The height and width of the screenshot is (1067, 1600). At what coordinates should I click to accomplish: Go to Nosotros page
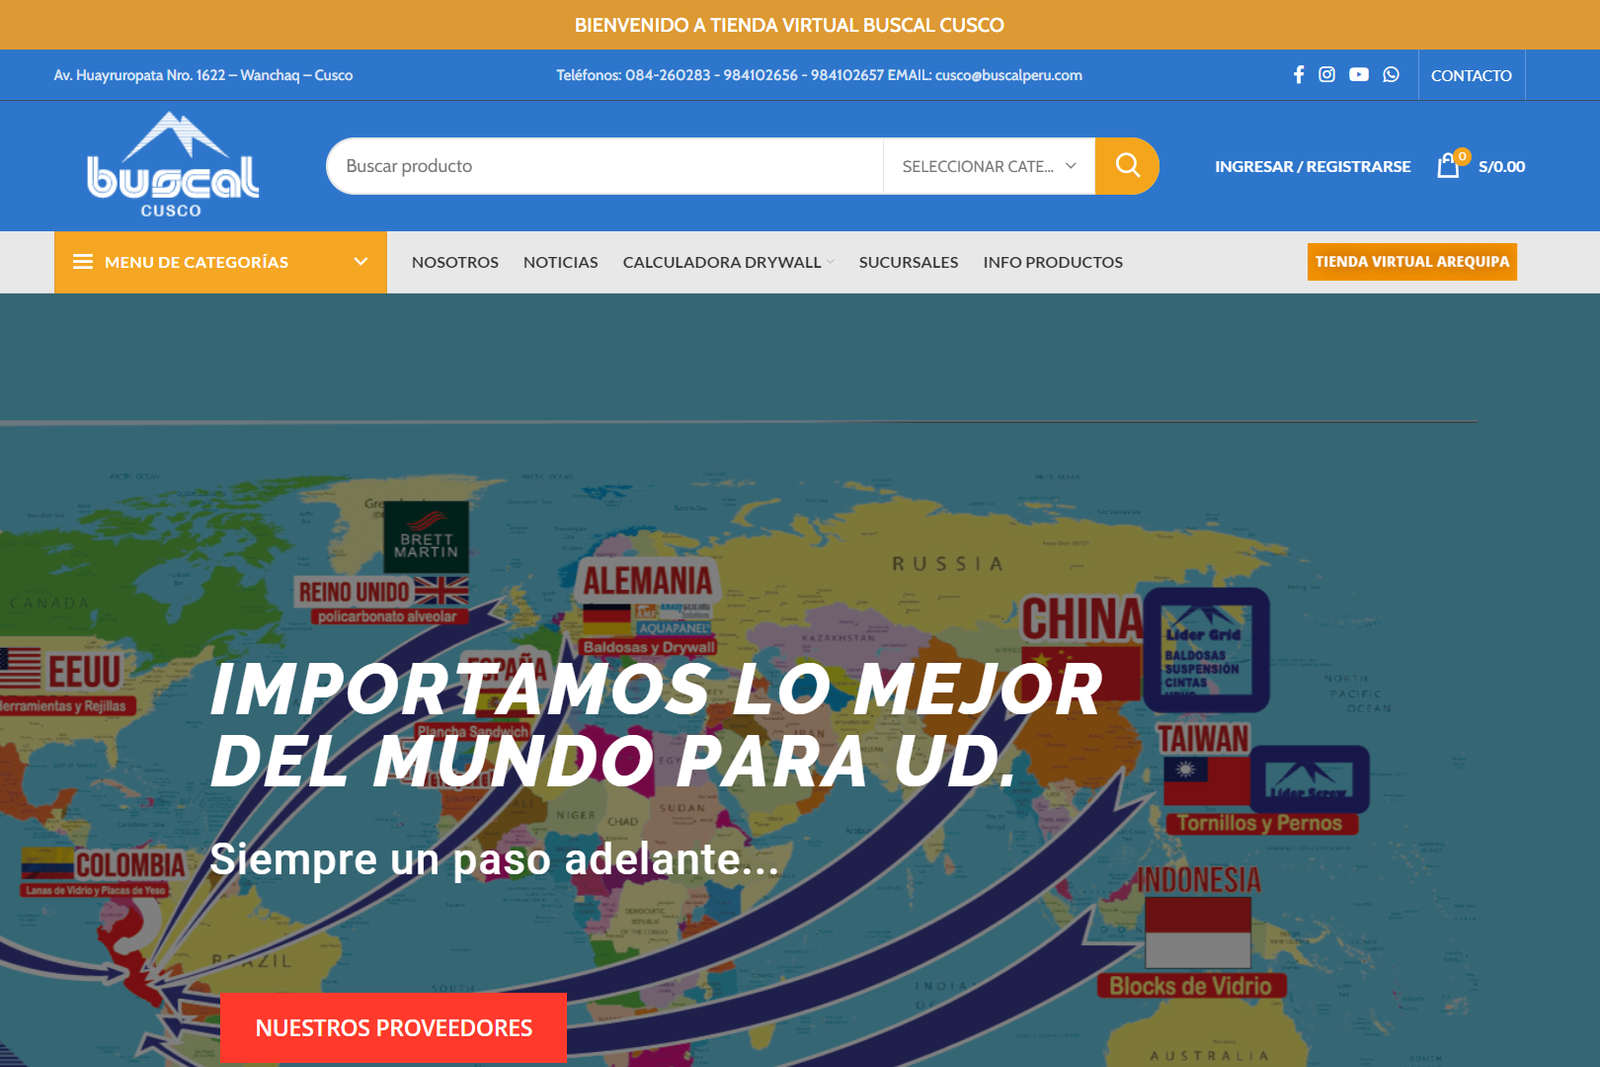(455, 262)
